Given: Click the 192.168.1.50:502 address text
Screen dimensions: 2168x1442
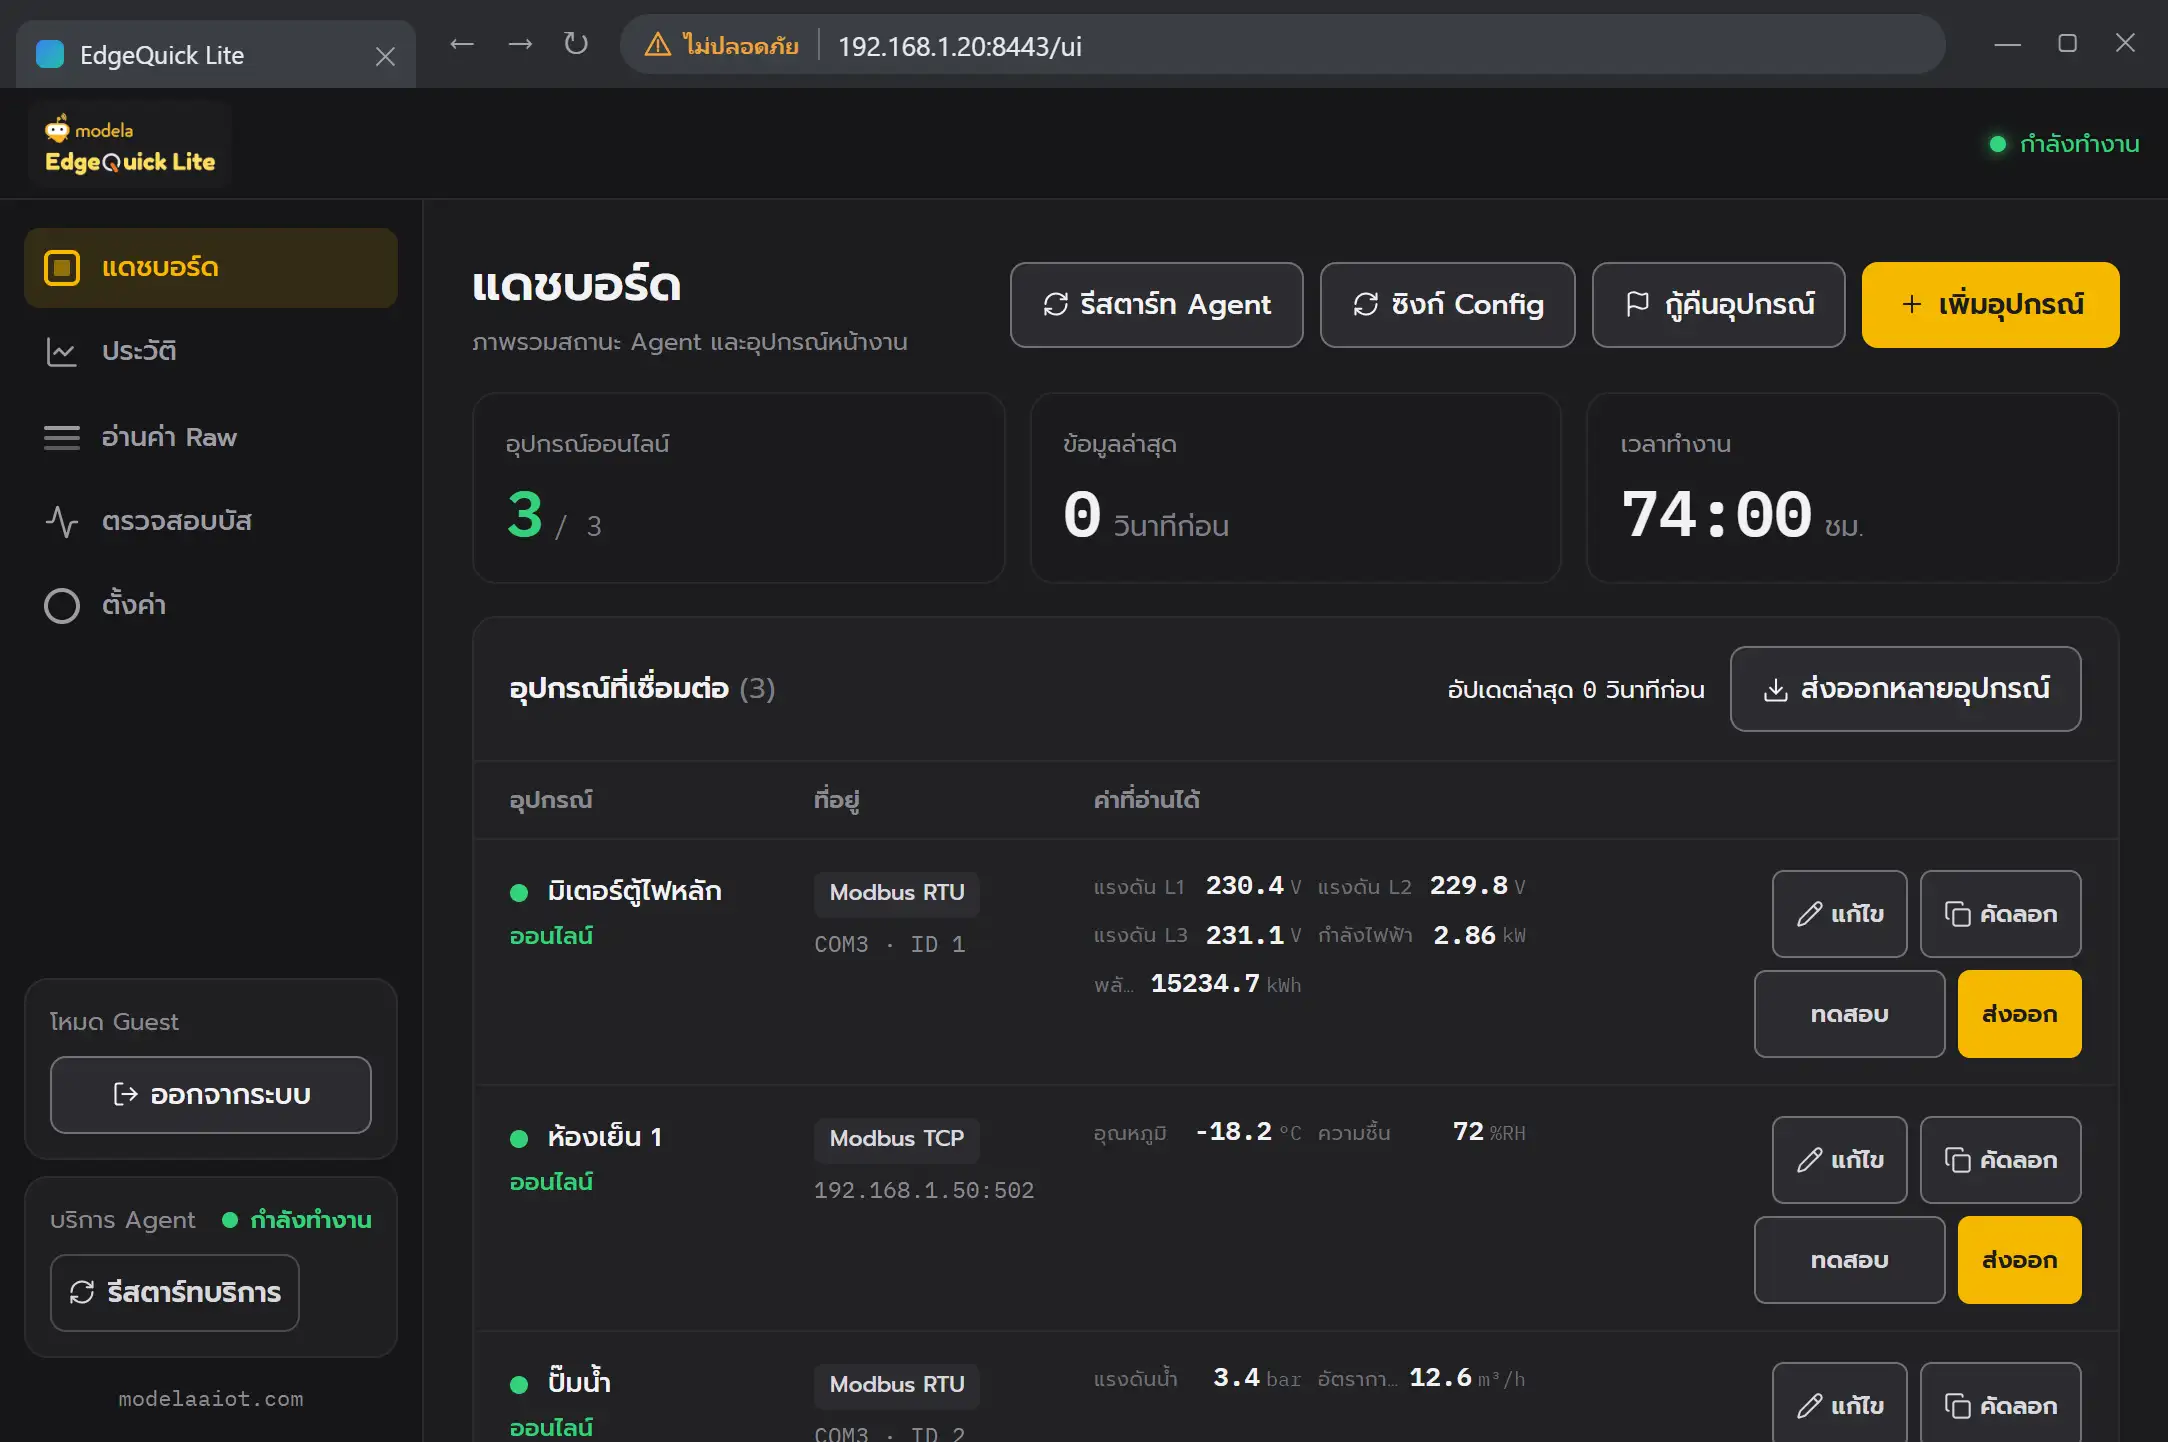Looking at the screenshot, I should click(x=923, y=1190).
